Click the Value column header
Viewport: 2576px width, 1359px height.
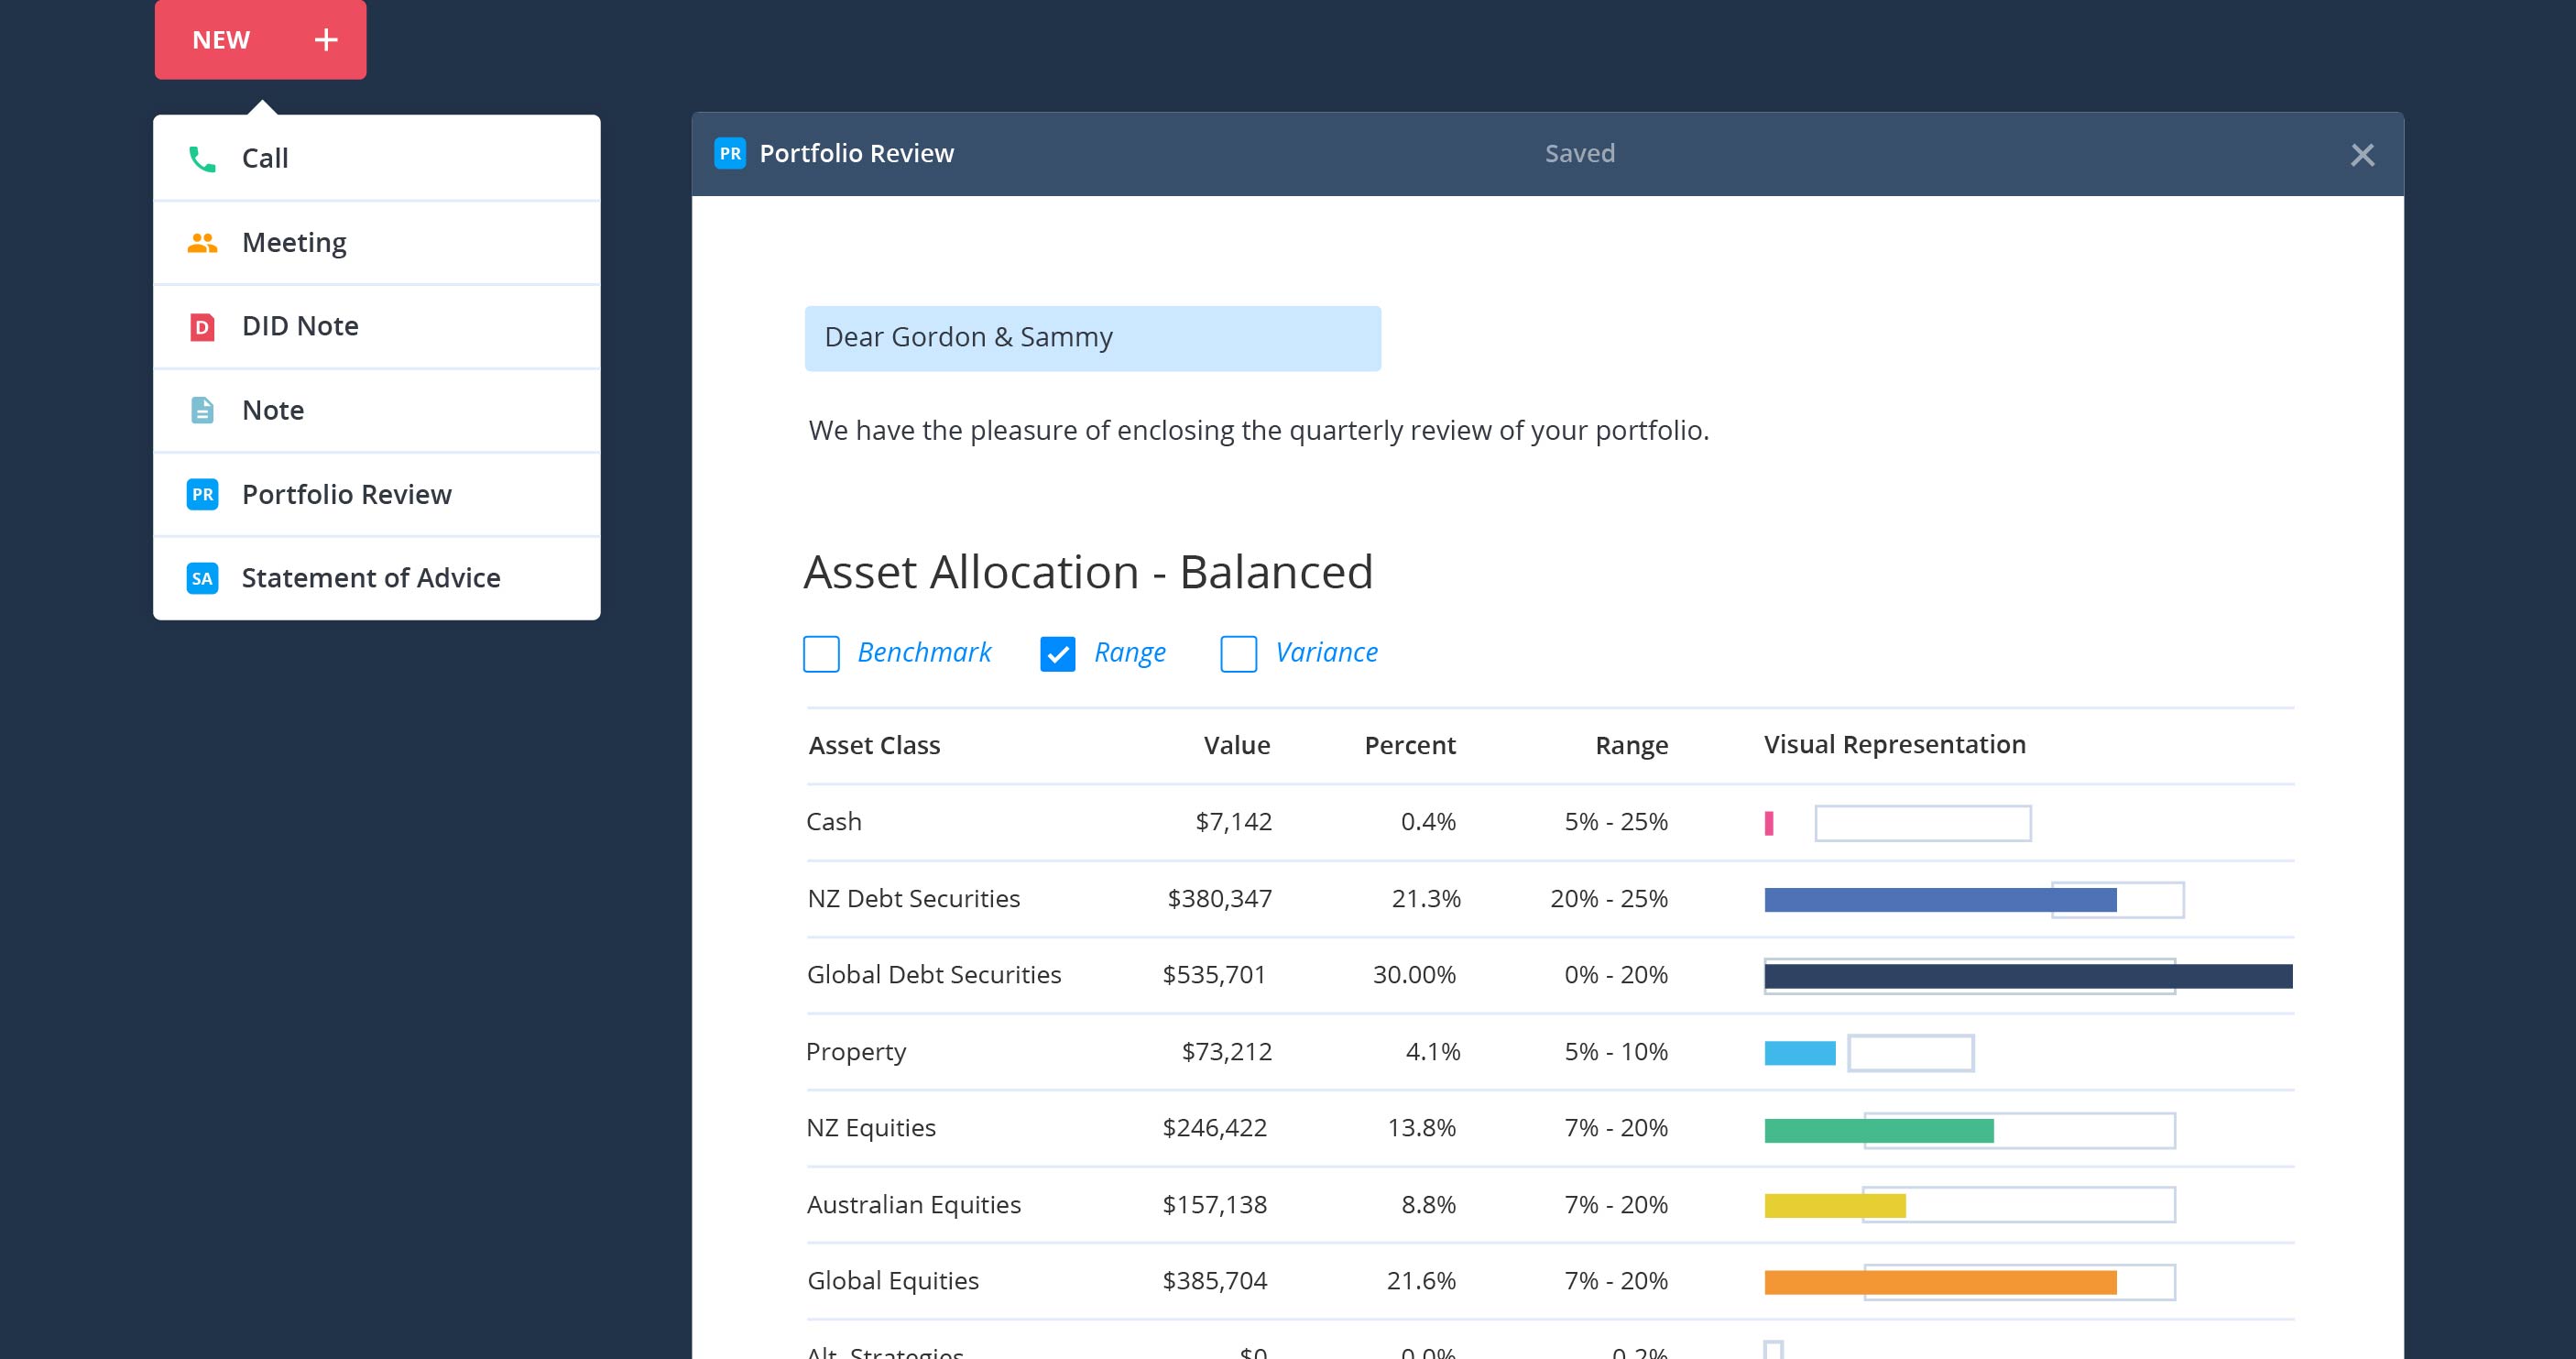click(x=1237, y=745)
